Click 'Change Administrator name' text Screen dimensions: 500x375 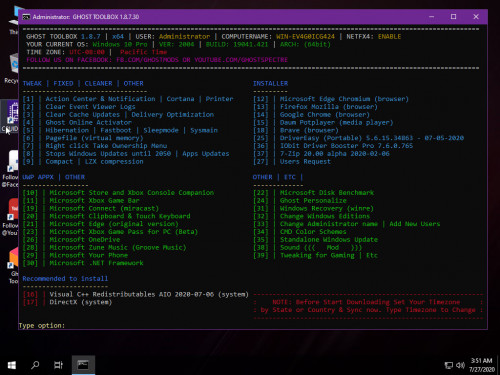pyautogui.click(x=329, y=224)
